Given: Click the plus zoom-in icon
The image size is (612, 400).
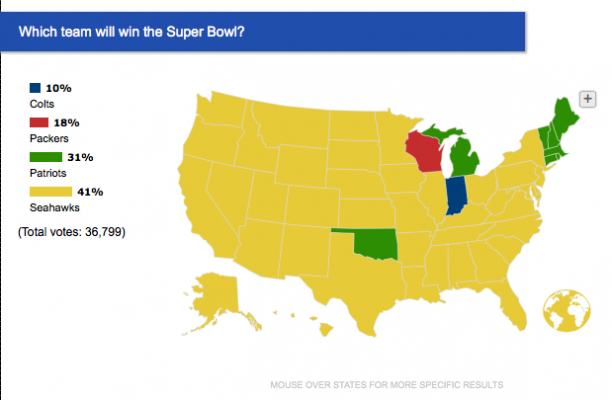Looking at the screenshot, I should pos(587,99).
